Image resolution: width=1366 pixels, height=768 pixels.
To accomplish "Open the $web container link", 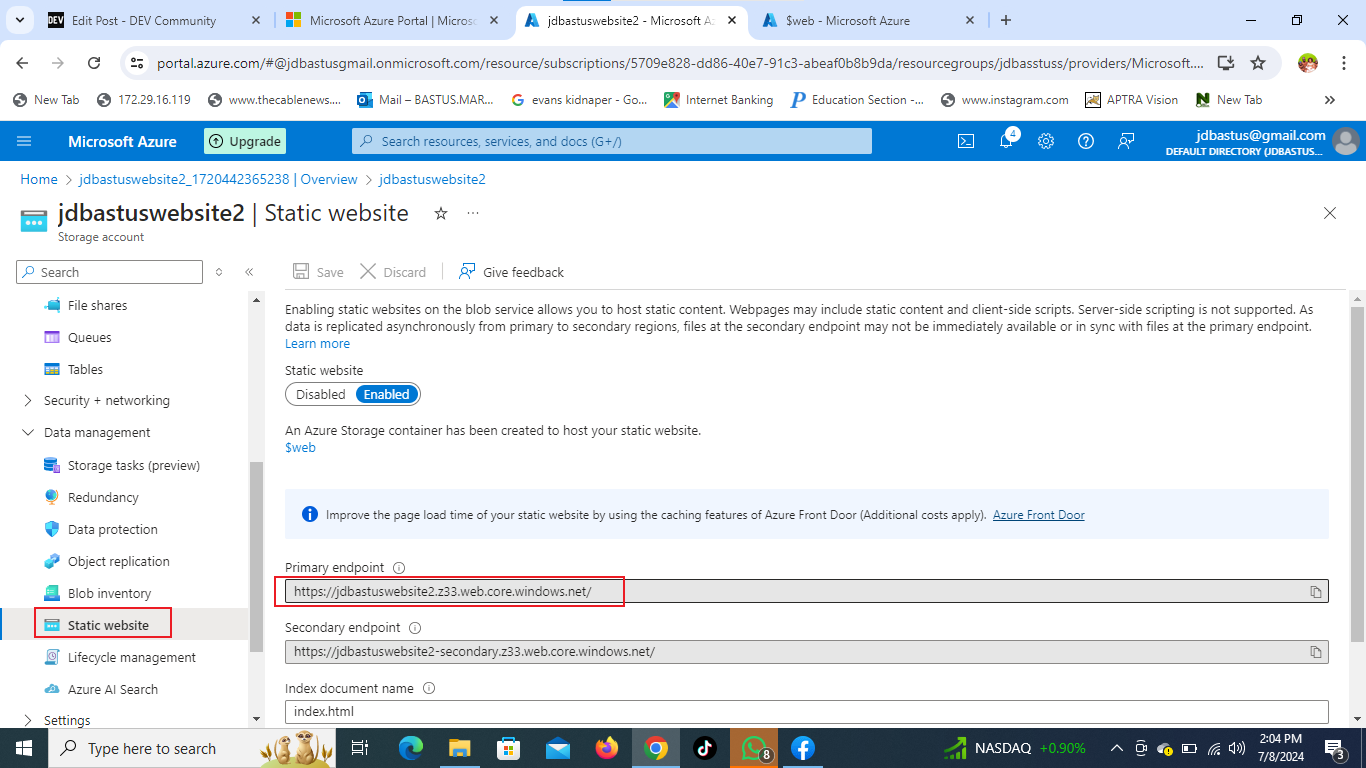I will tap(300, 447).
